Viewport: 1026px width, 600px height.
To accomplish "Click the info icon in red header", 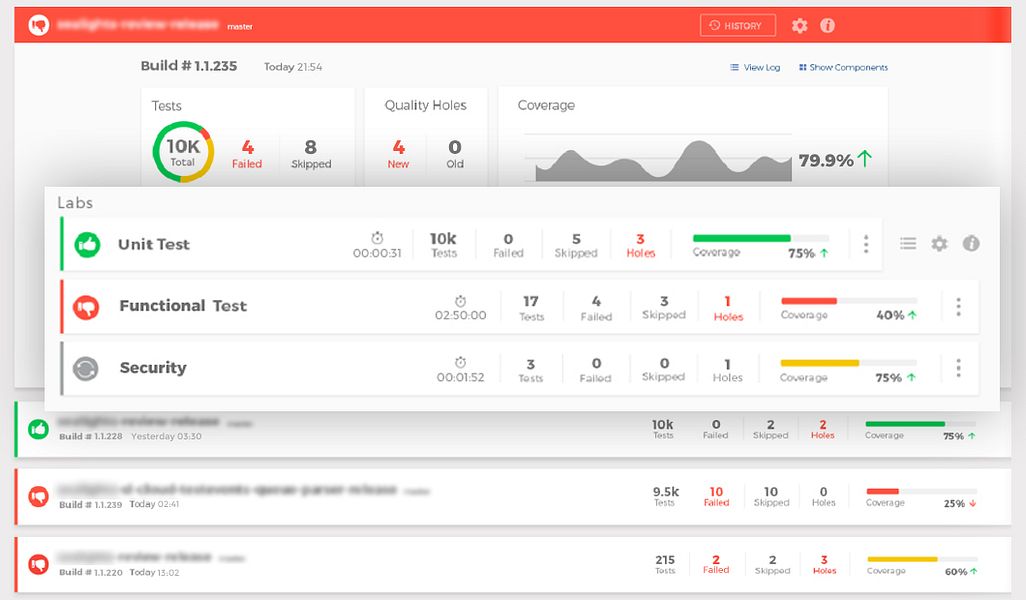I will pyautogui.click(x=828, y=26).
